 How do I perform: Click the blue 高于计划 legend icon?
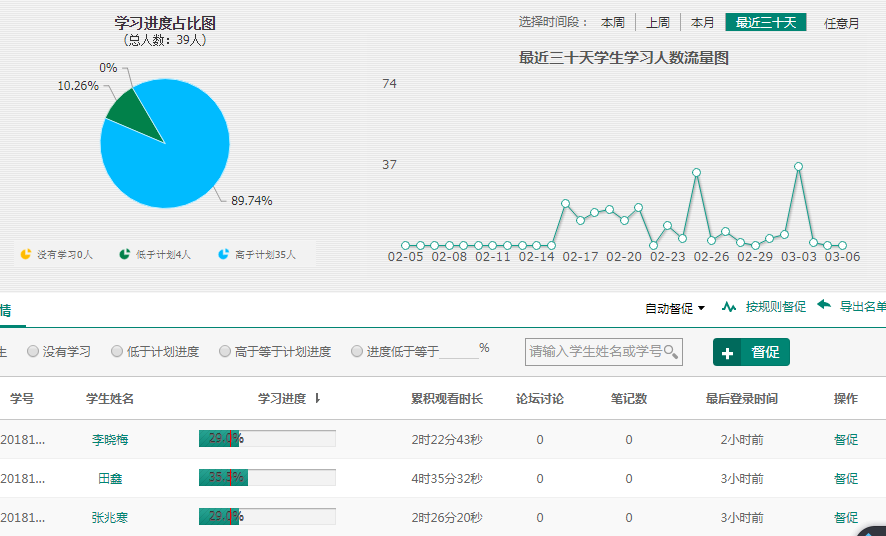223,254
